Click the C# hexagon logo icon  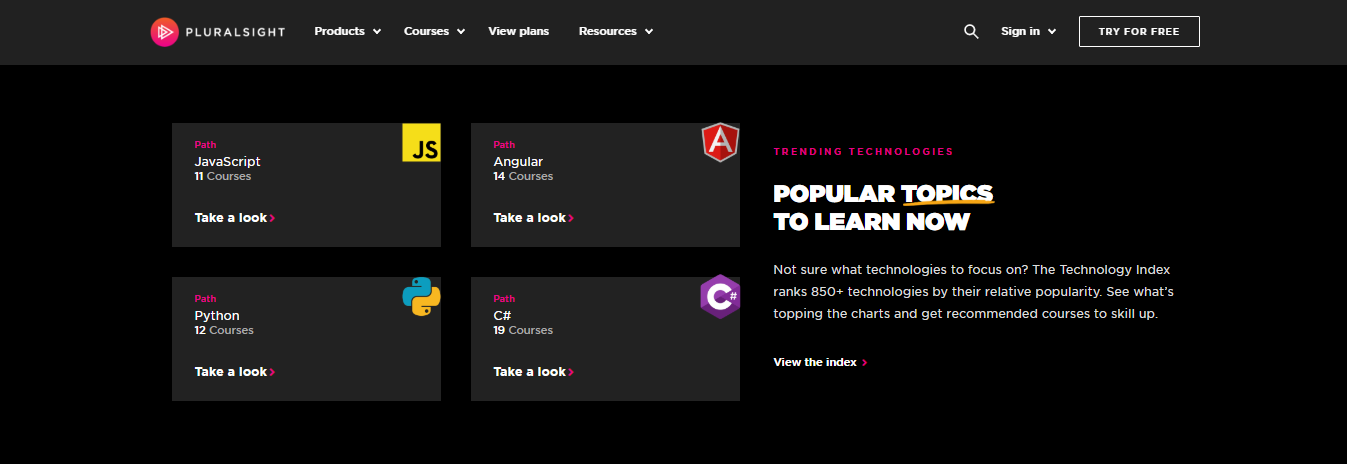[x=720, y=297]
